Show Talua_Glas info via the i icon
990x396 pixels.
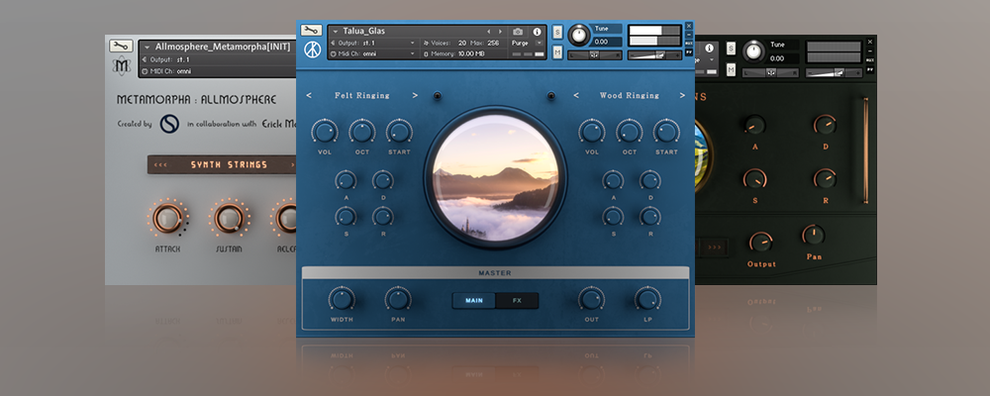pos(537,31)
